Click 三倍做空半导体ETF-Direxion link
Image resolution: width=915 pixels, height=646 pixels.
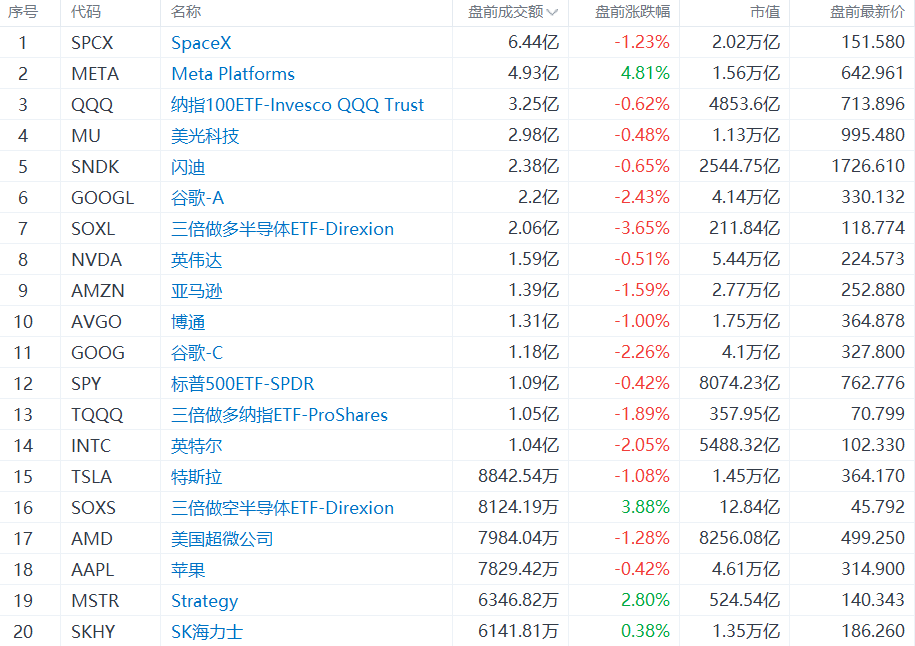click(x=282, y=508)
